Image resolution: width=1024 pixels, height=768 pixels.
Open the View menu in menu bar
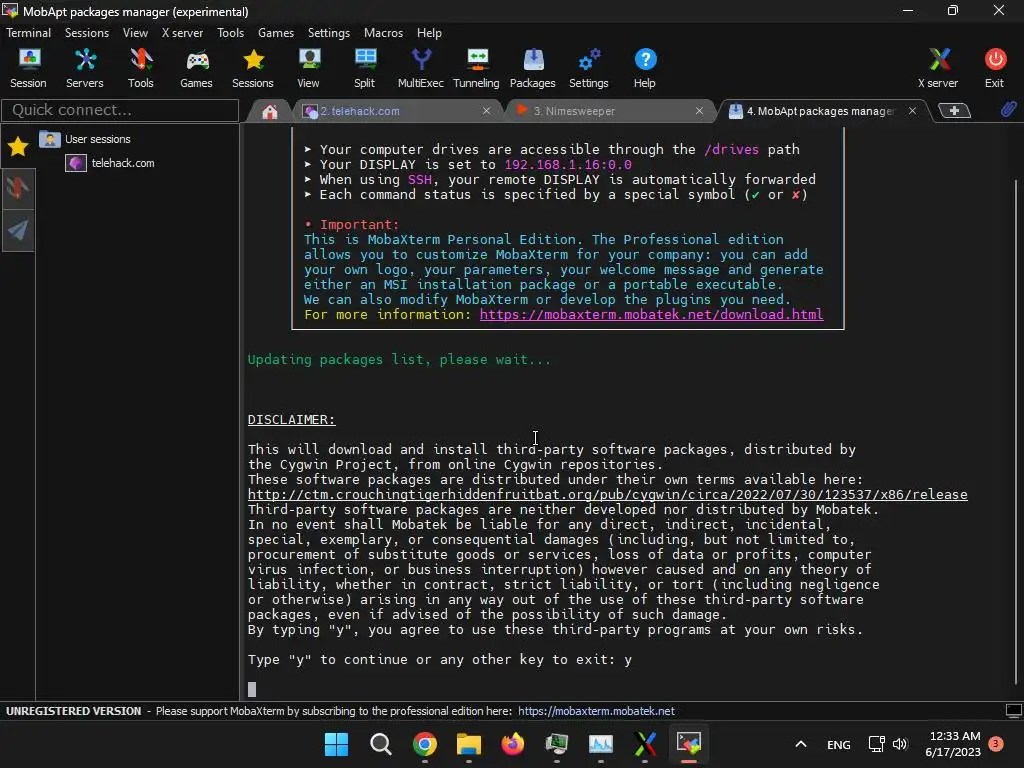(135, 33)
